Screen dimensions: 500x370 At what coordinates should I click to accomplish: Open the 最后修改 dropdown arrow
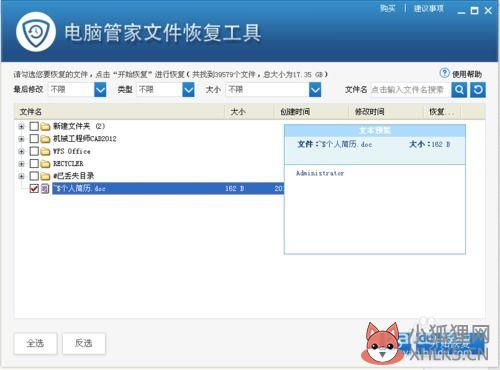[100, 90]
